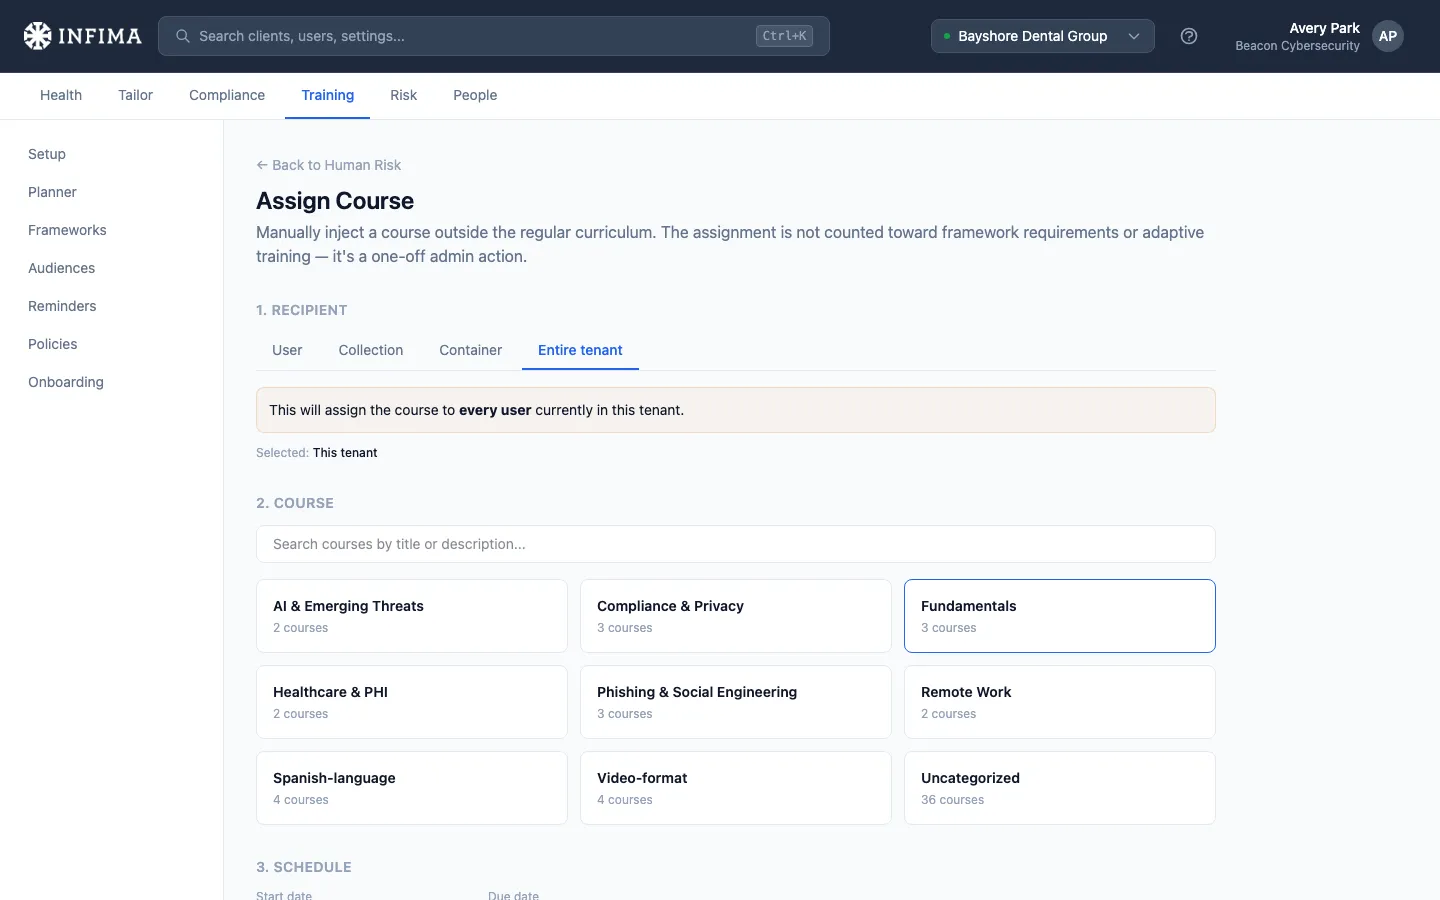
Task: Click the Ctrl+K shortcut badge
Action: pyautogui.click(x=784, y=36)
